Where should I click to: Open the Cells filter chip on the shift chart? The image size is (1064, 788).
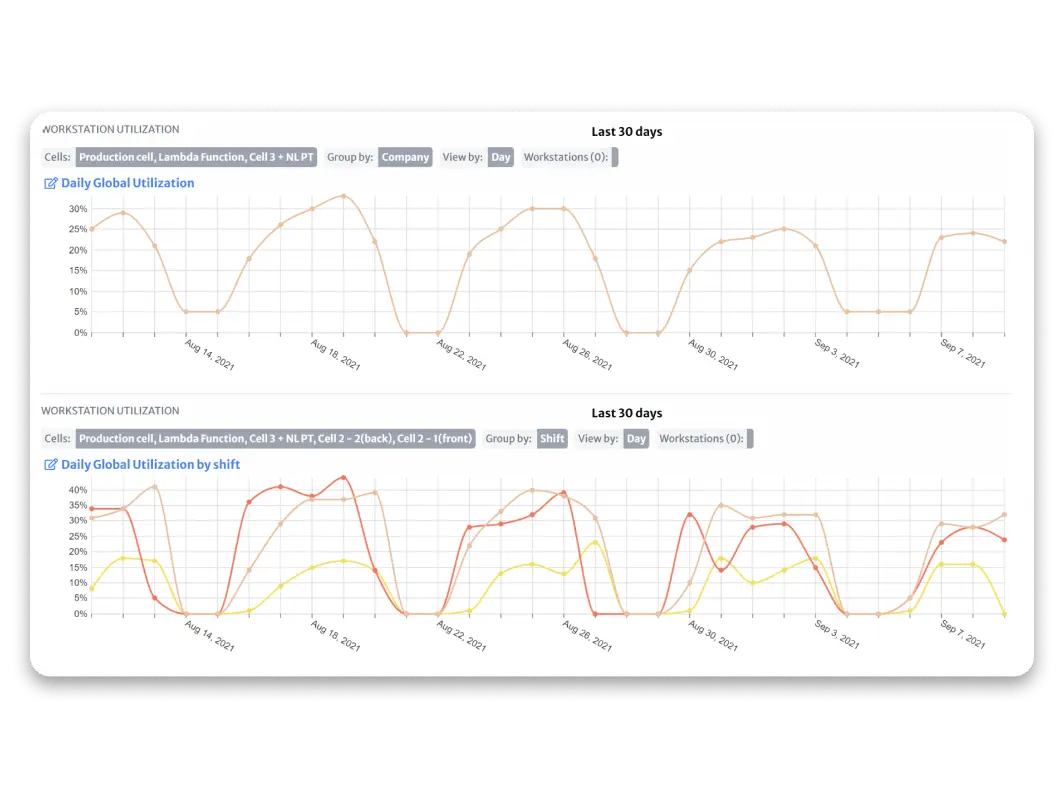[276, 438]
